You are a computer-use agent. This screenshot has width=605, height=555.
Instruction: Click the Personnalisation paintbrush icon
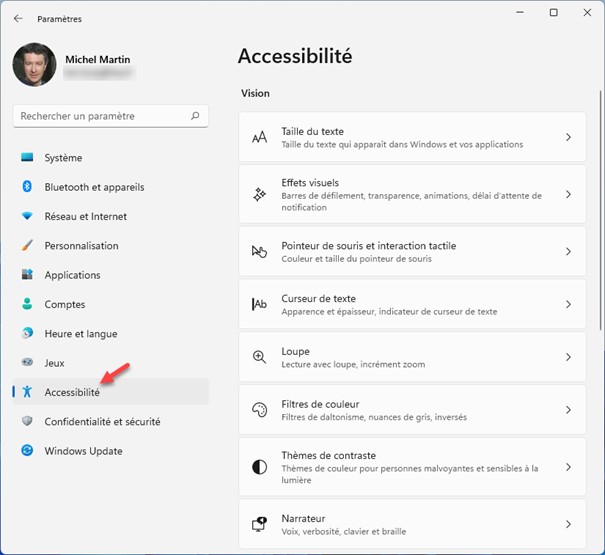point(27,245)
